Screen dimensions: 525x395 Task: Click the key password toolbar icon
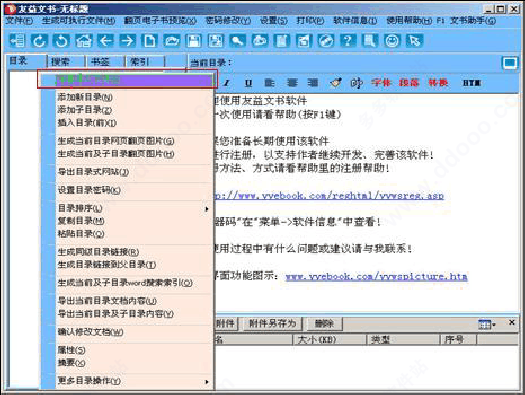pos(238,41)
